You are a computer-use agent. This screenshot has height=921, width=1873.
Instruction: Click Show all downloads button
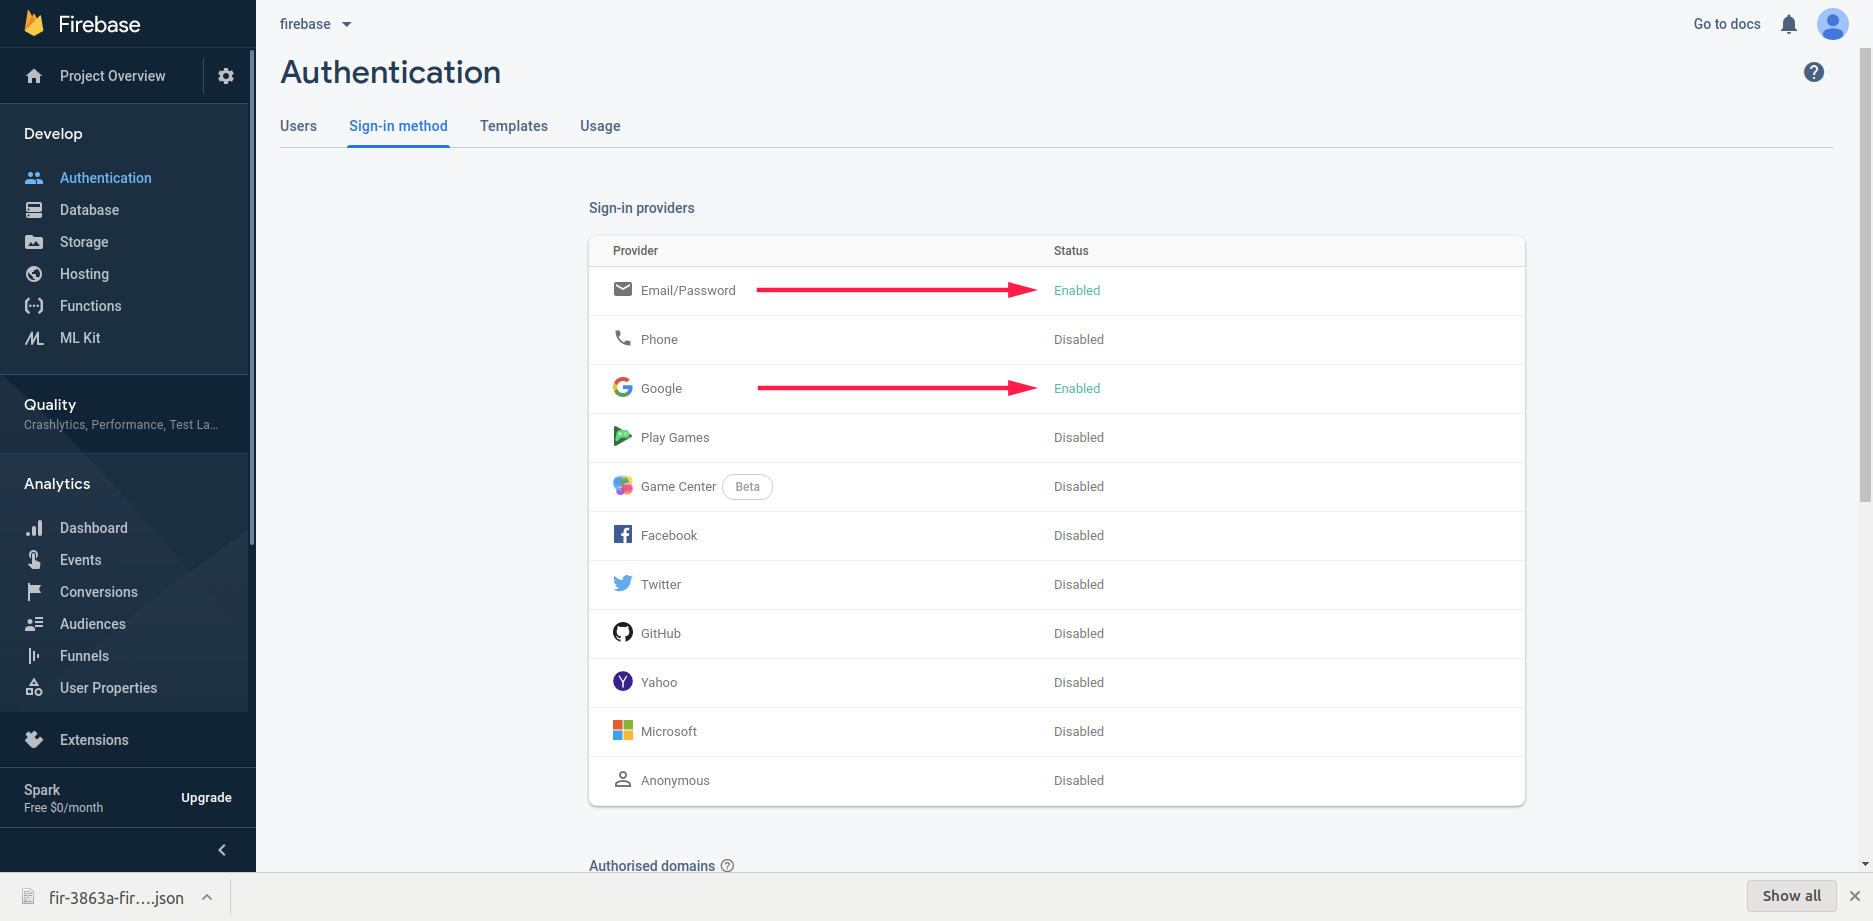[1791, 896]
